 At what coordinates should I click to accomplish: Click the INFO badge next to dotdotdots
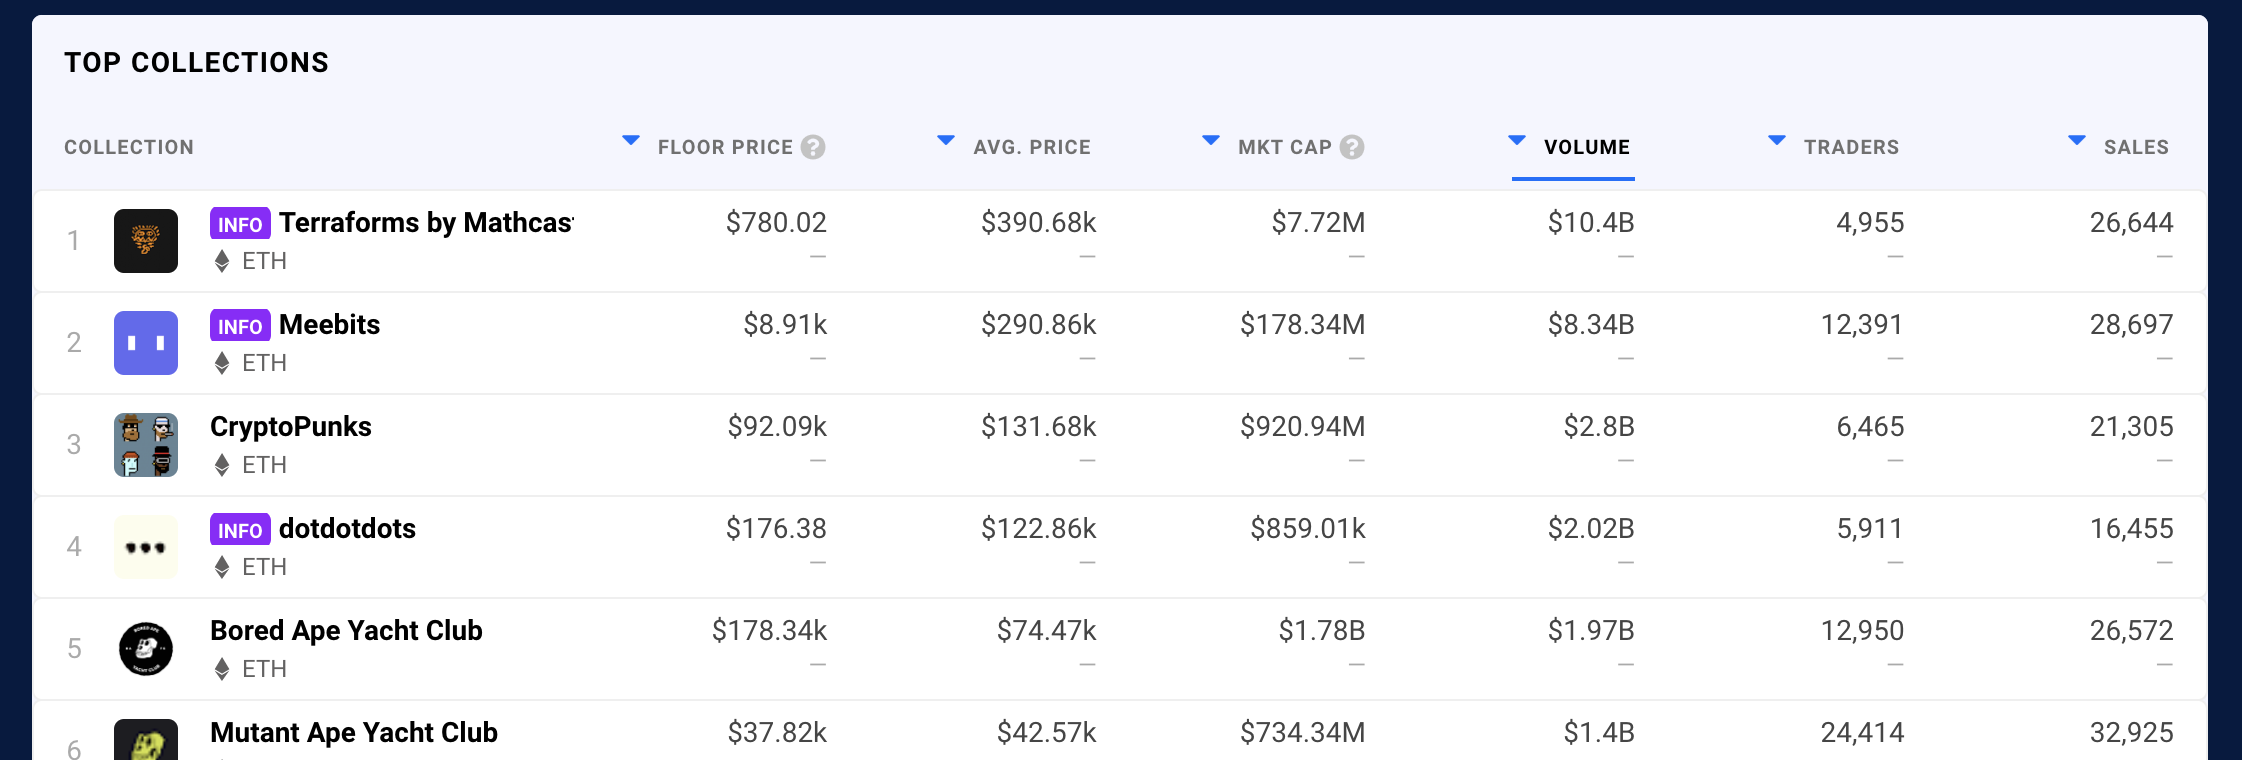[240, 530]
